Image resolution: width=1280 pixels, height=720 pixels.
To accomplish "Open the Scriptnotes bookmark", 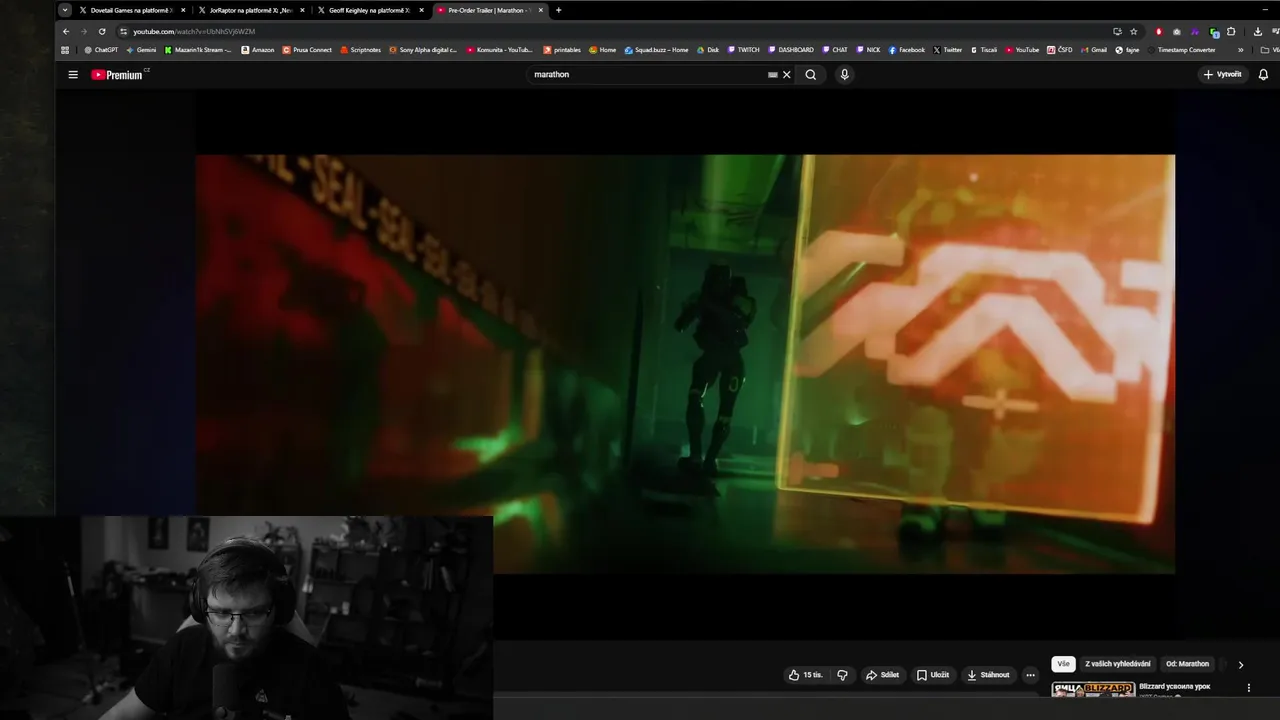I will pos(360,50).
